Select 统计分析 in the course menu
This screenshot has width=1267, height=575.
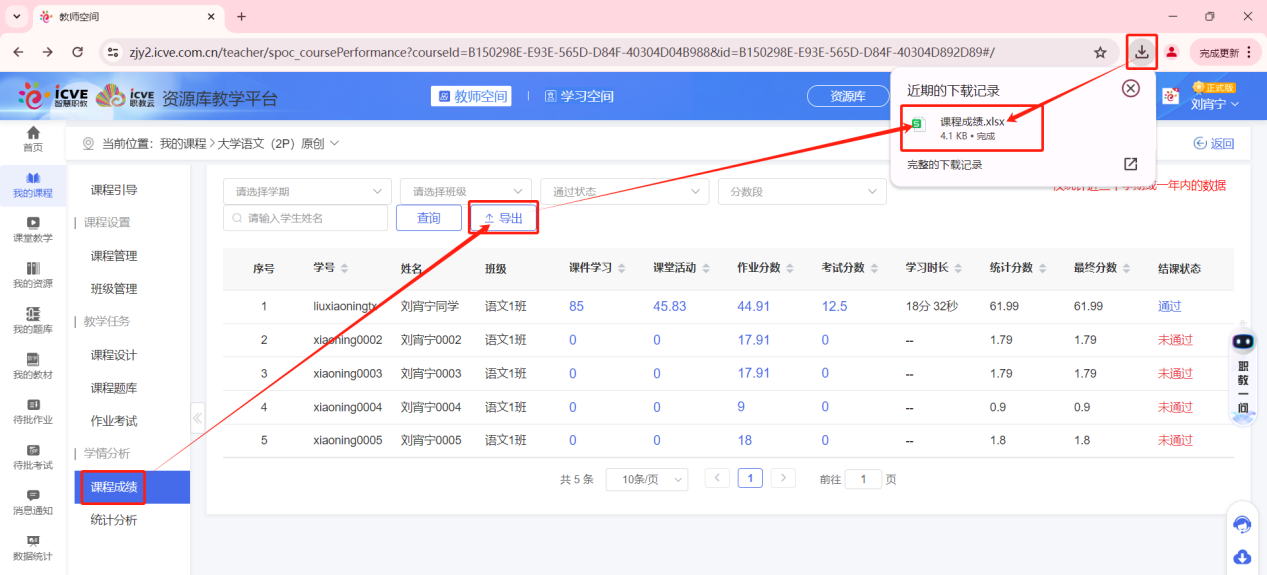(114, 520)
